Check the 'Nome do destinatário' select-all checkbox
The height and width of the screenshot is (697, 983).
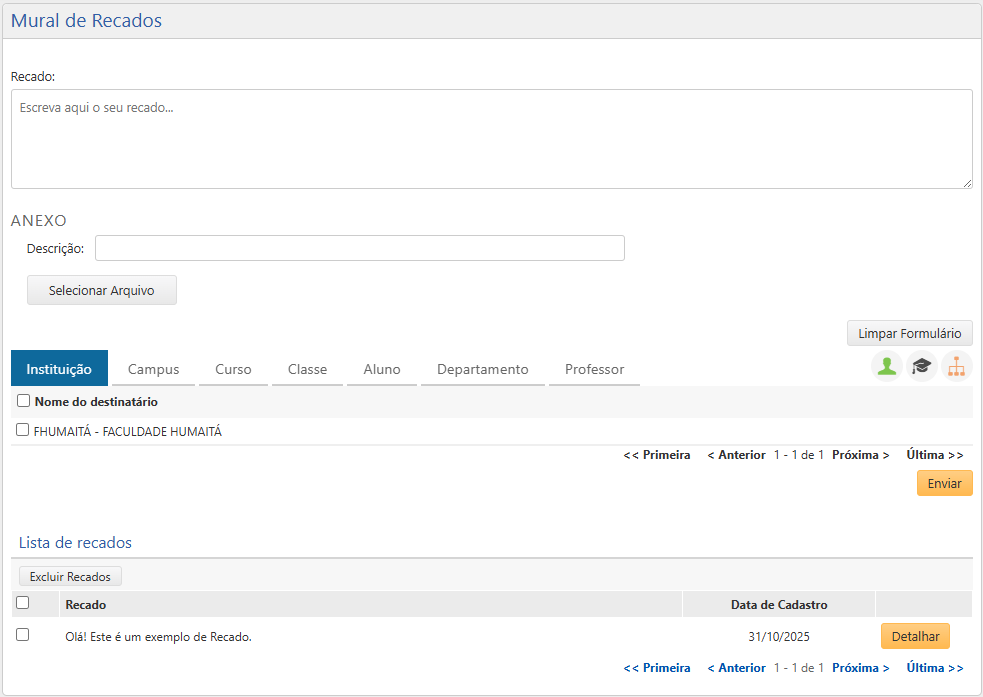(23, 401)
